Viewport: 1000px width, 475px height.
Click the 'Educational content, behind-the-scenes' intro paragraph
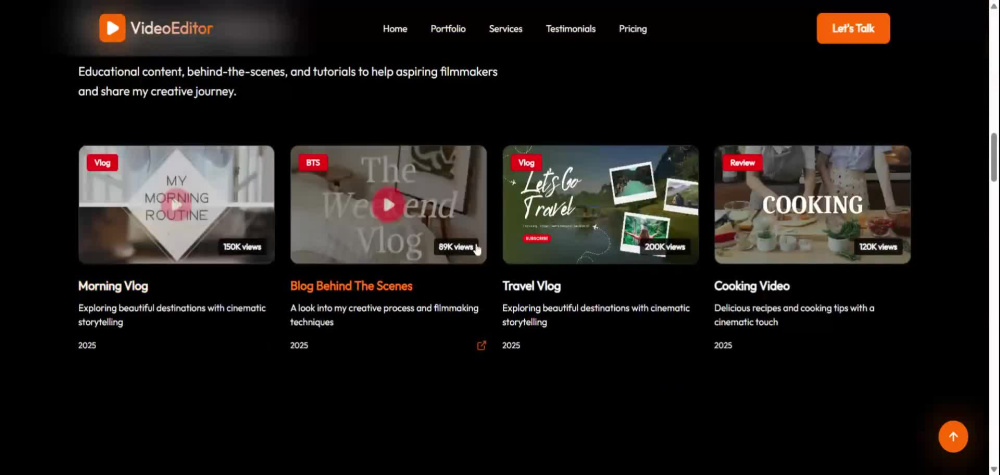click(x=288, y=82)
